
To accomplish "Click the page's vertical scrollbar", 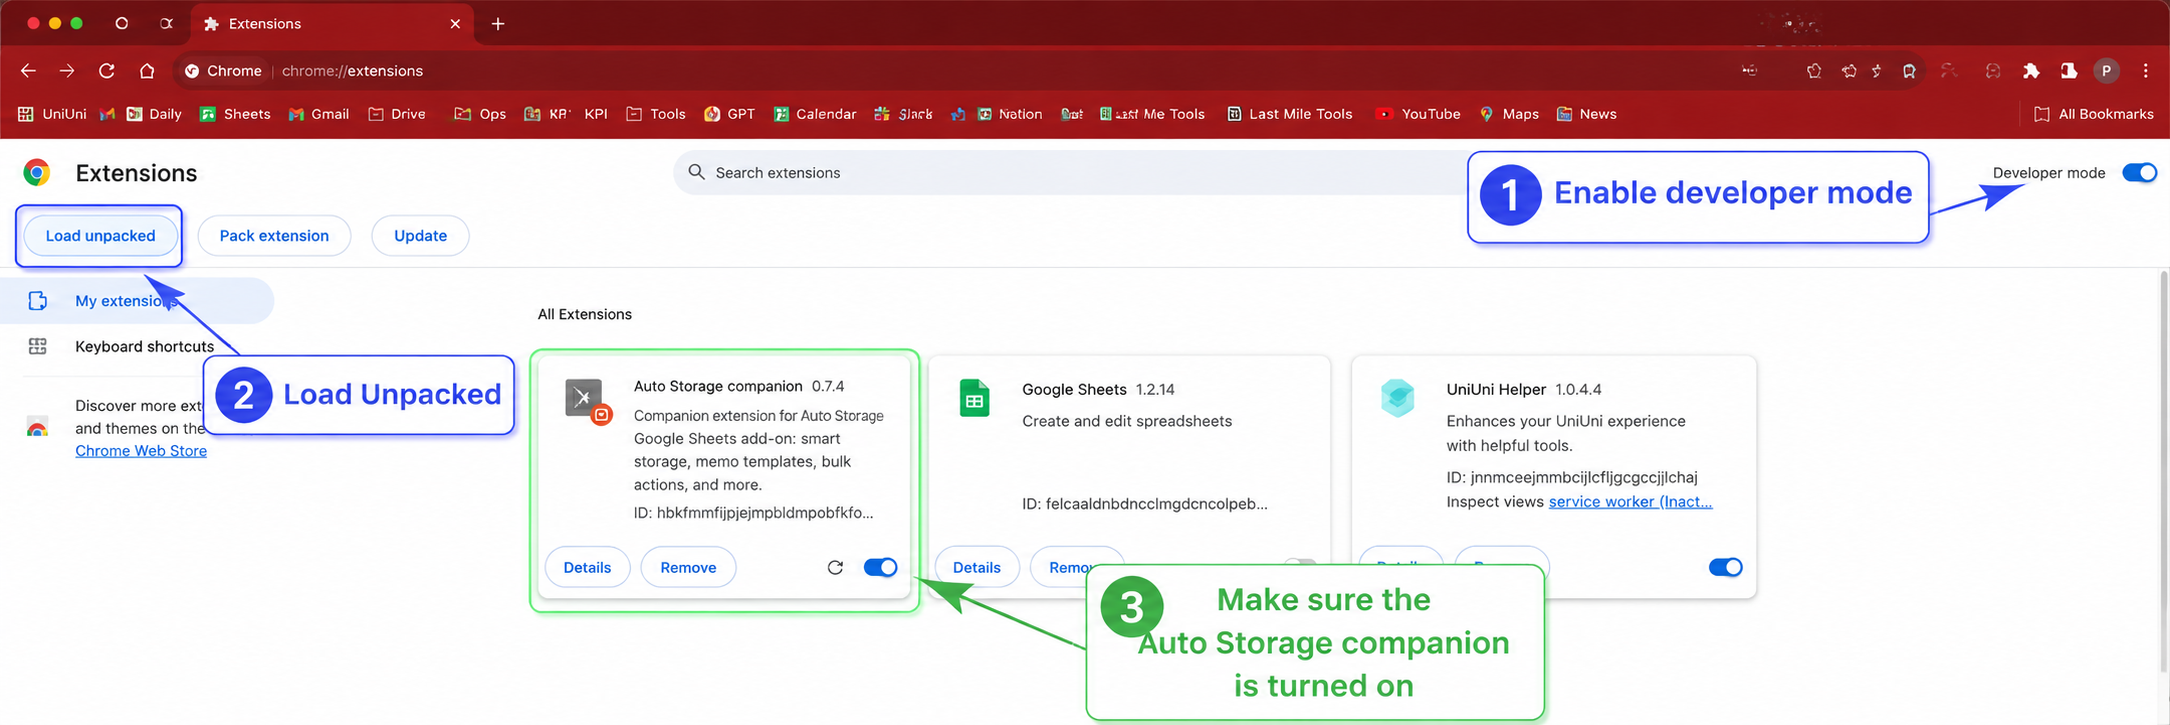I will pos(2163,470).
